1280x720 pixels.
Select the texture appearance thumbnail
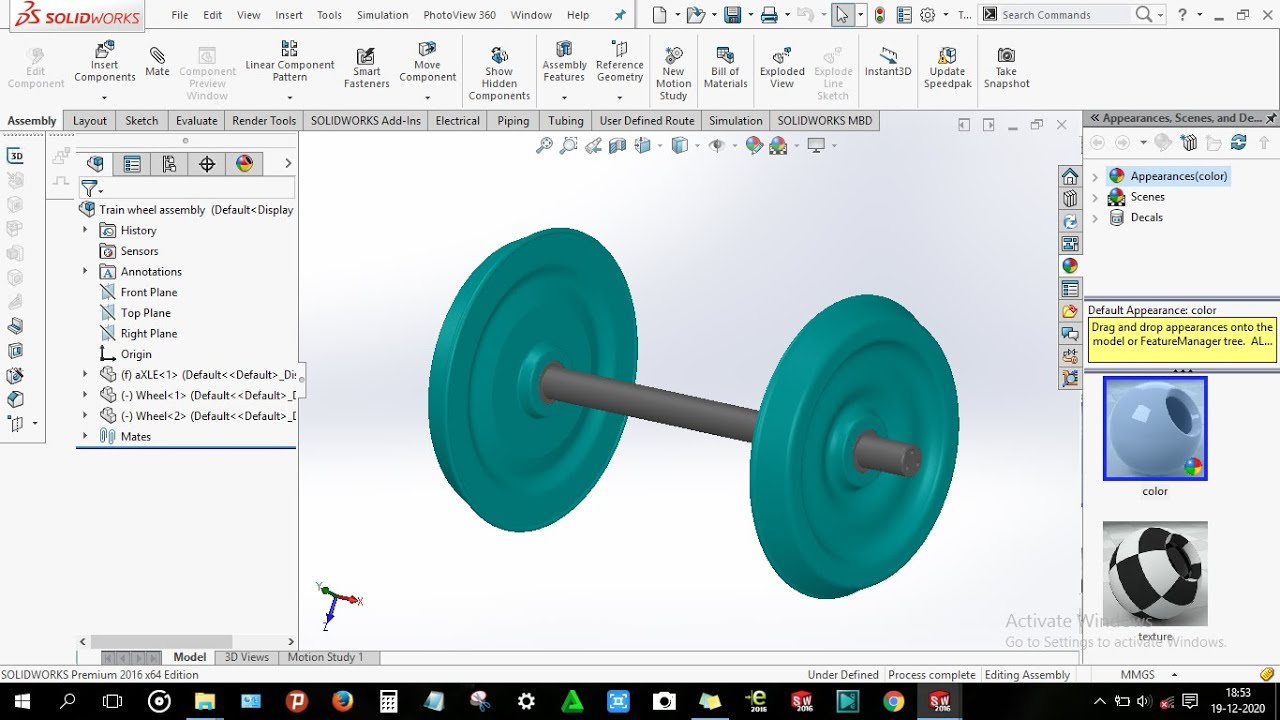[1155, 573]
